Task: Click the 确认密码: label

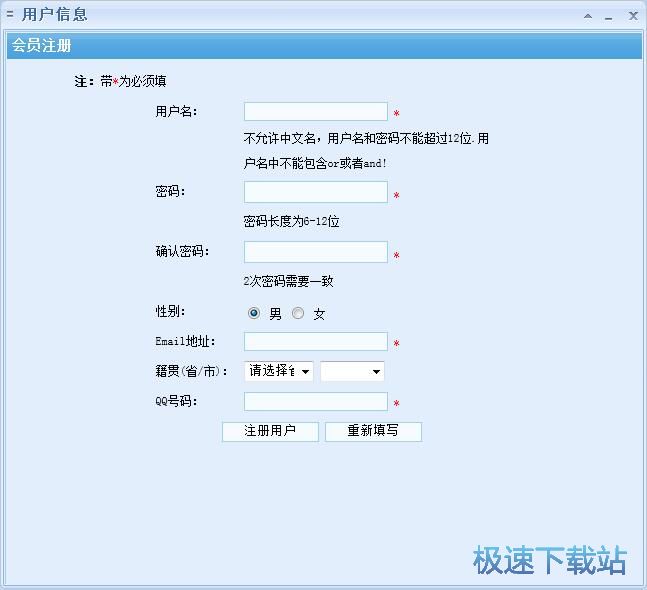Action: pyautogui.click(x=182, y=251)
